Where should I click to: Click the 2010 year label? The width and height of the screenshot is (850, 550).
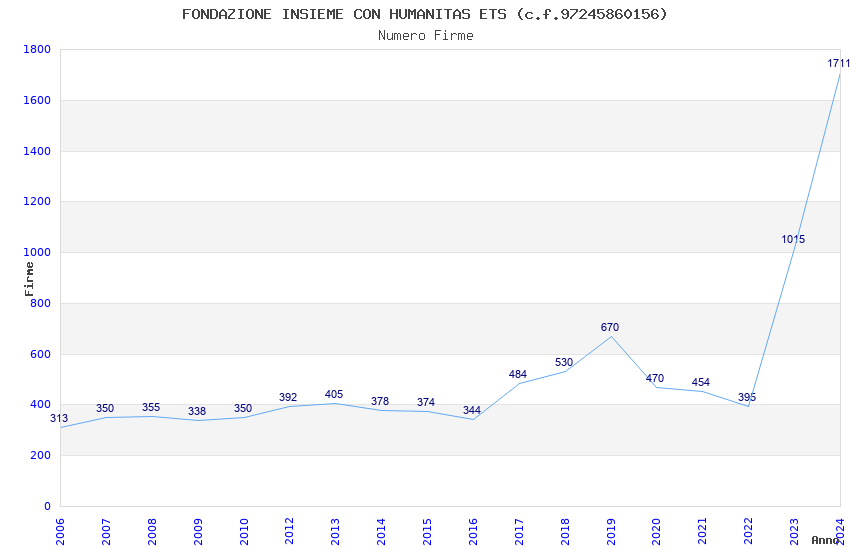coord(244,532)
